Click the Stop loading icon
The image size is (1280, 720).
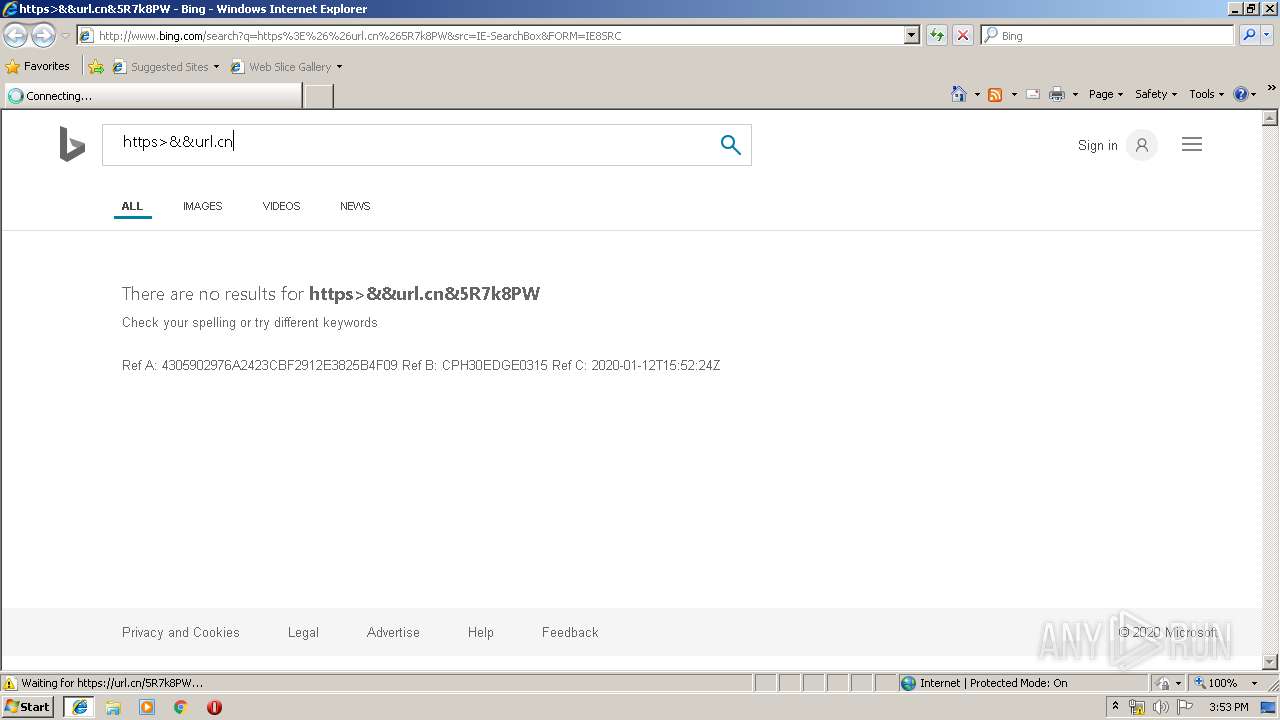(963, 35)
